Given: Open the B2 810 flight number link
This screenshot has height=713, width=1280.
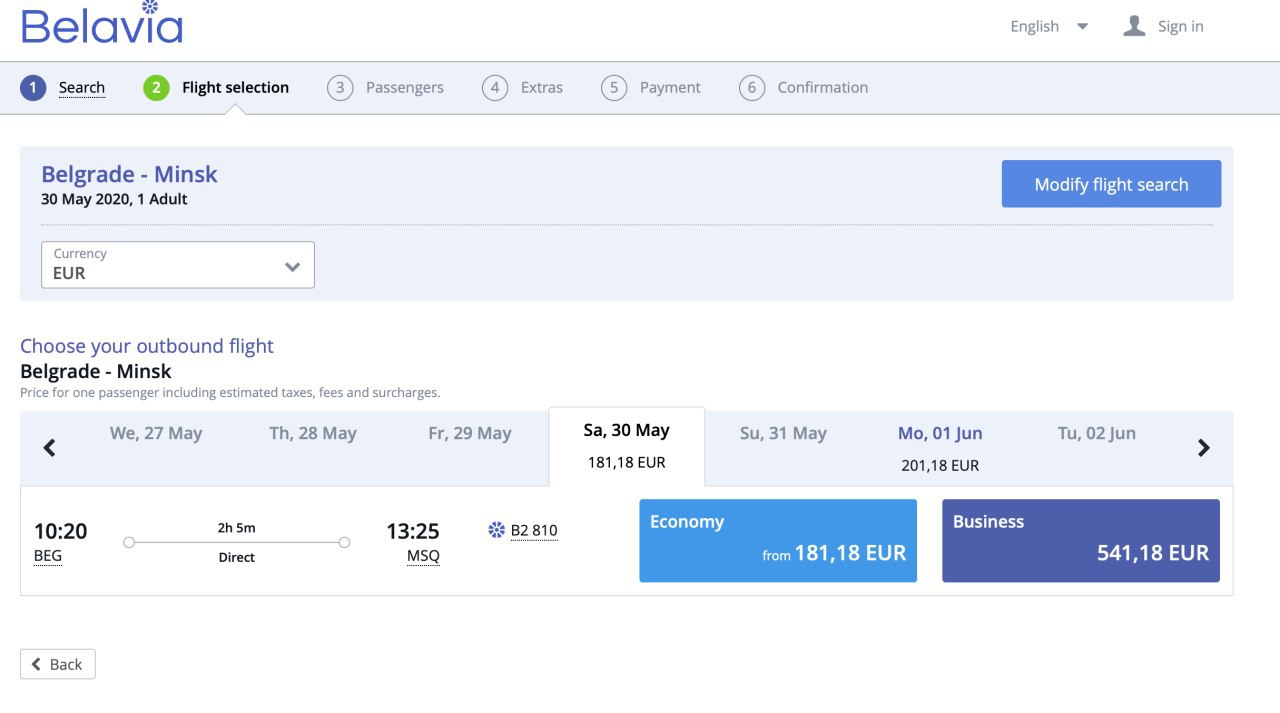Looking at the screenshot, I should pyautogui.click(x=534, y=531).
